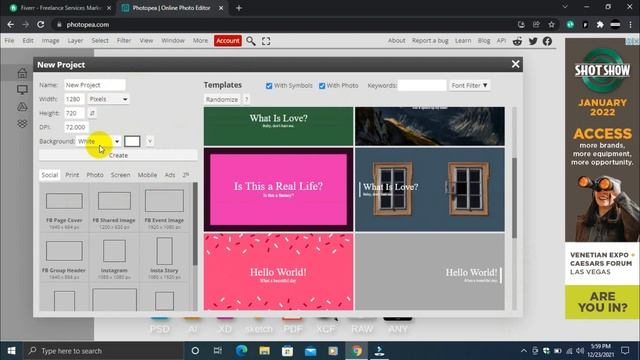Viewport: 640px width, 360px height.
Task: Open Photopea Facebook page icon
Action: click(547, 41)
